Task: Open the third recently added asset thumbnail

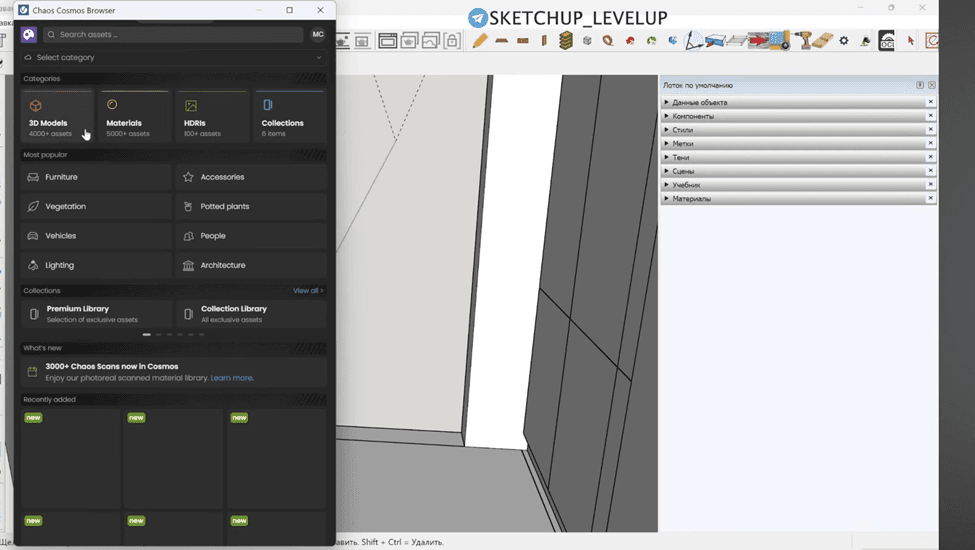Action: point(276,458)
